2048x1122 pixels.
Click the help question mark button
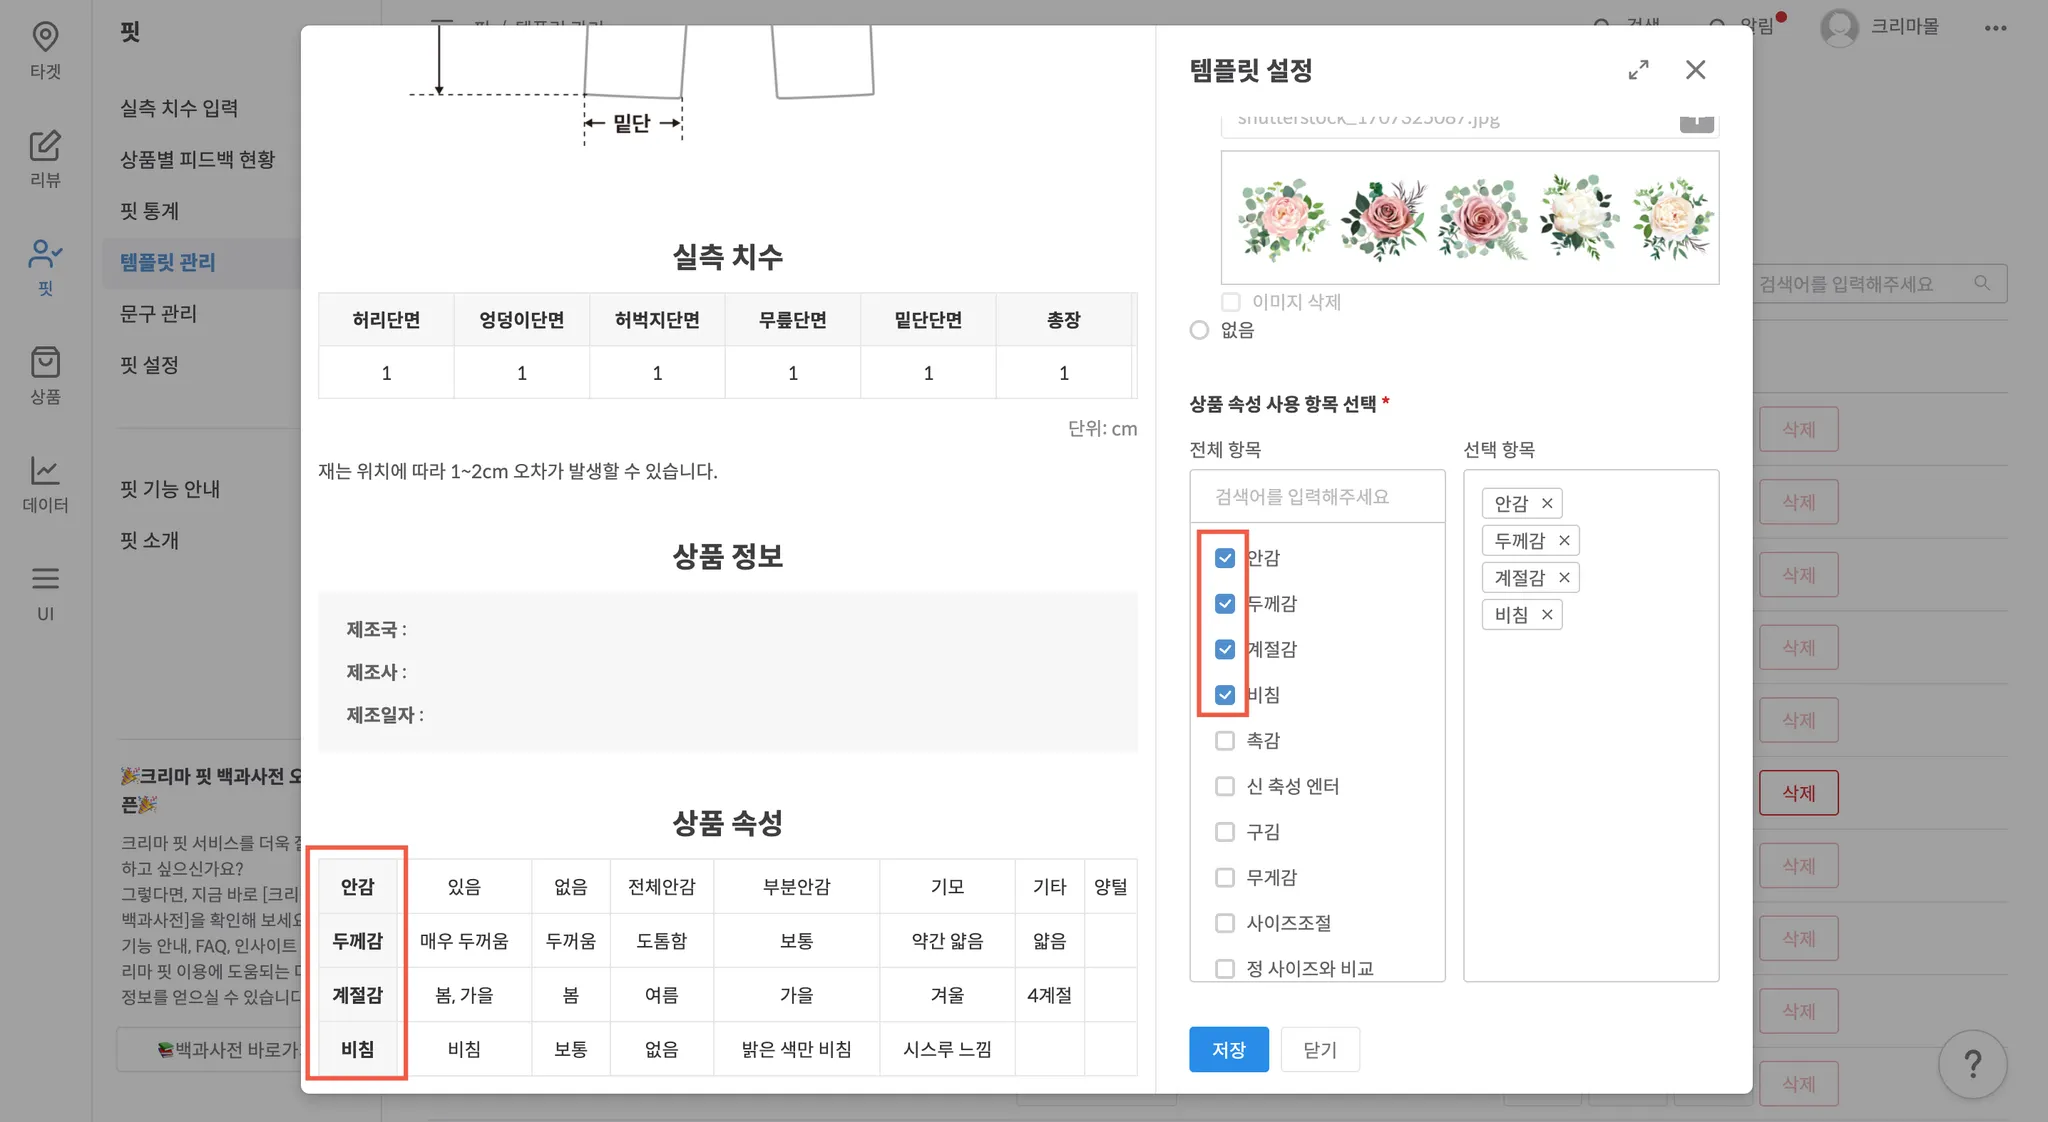[x=1972, y=1064]
